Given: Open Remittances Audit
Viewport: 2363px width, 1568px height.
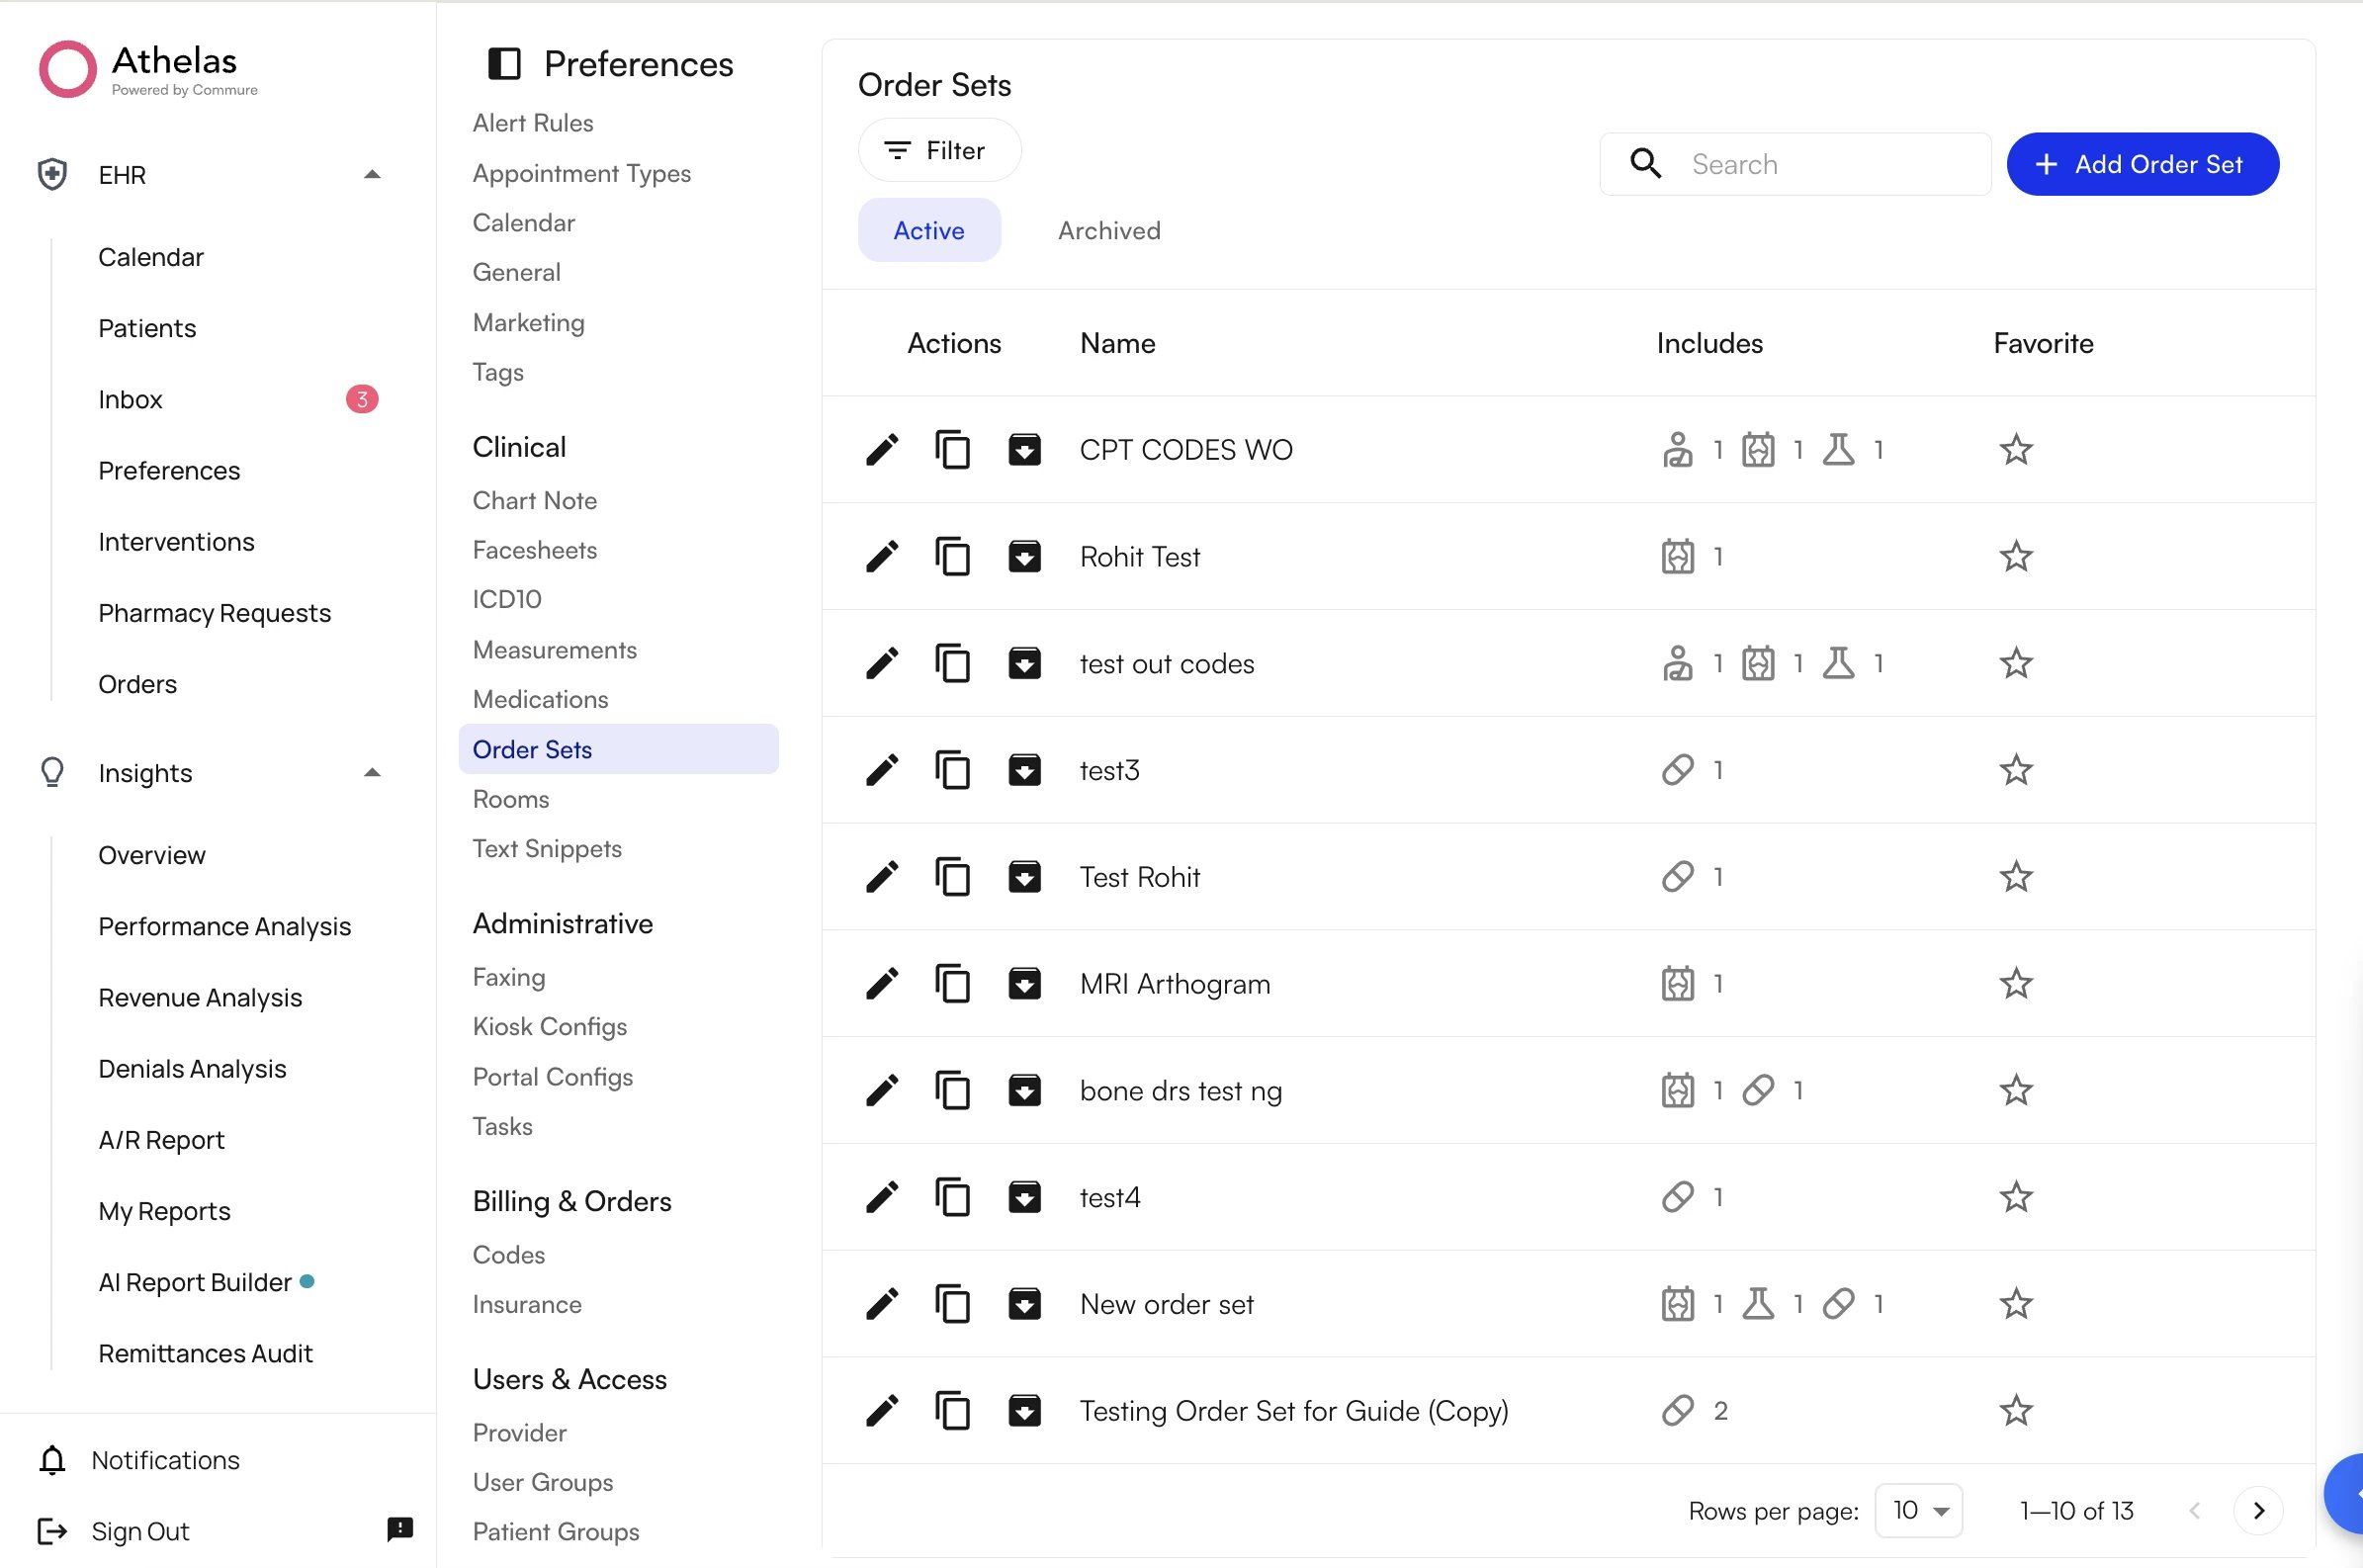Looking at the screenshot, I should [x=205, y=1354].
